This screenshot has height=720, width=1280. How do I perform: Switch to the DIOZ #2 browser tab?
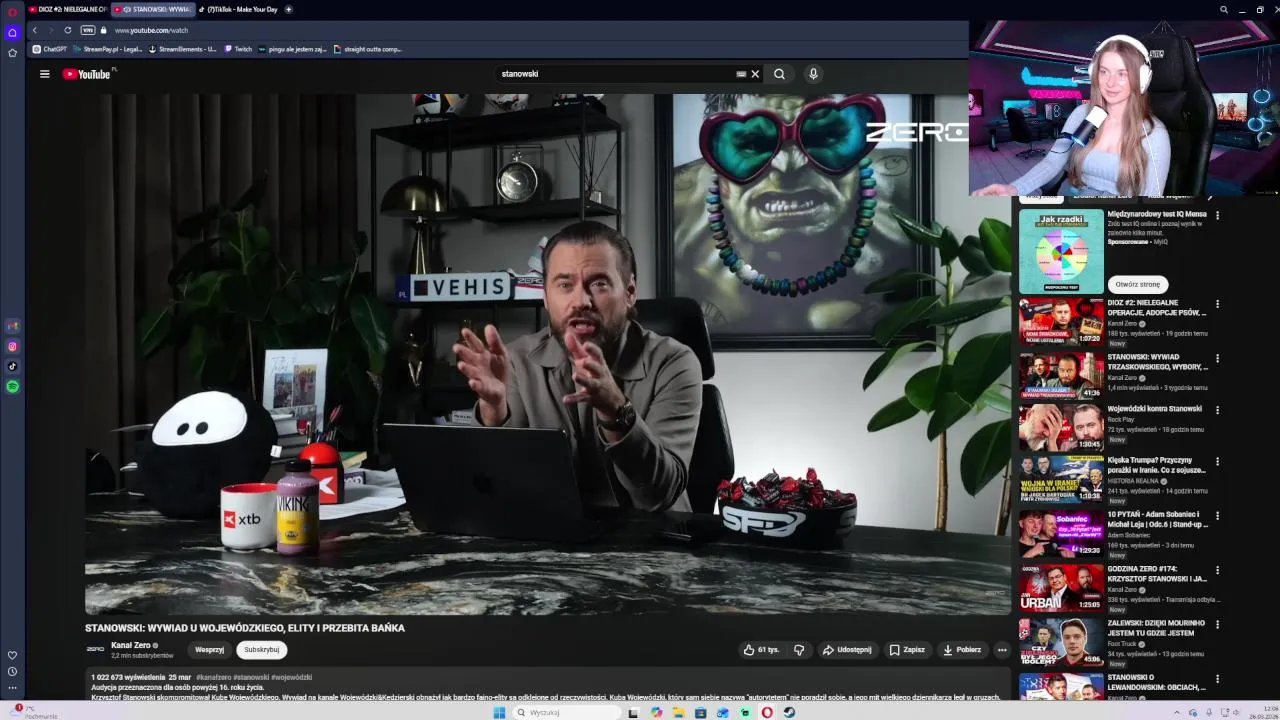[x=67, y=9]
